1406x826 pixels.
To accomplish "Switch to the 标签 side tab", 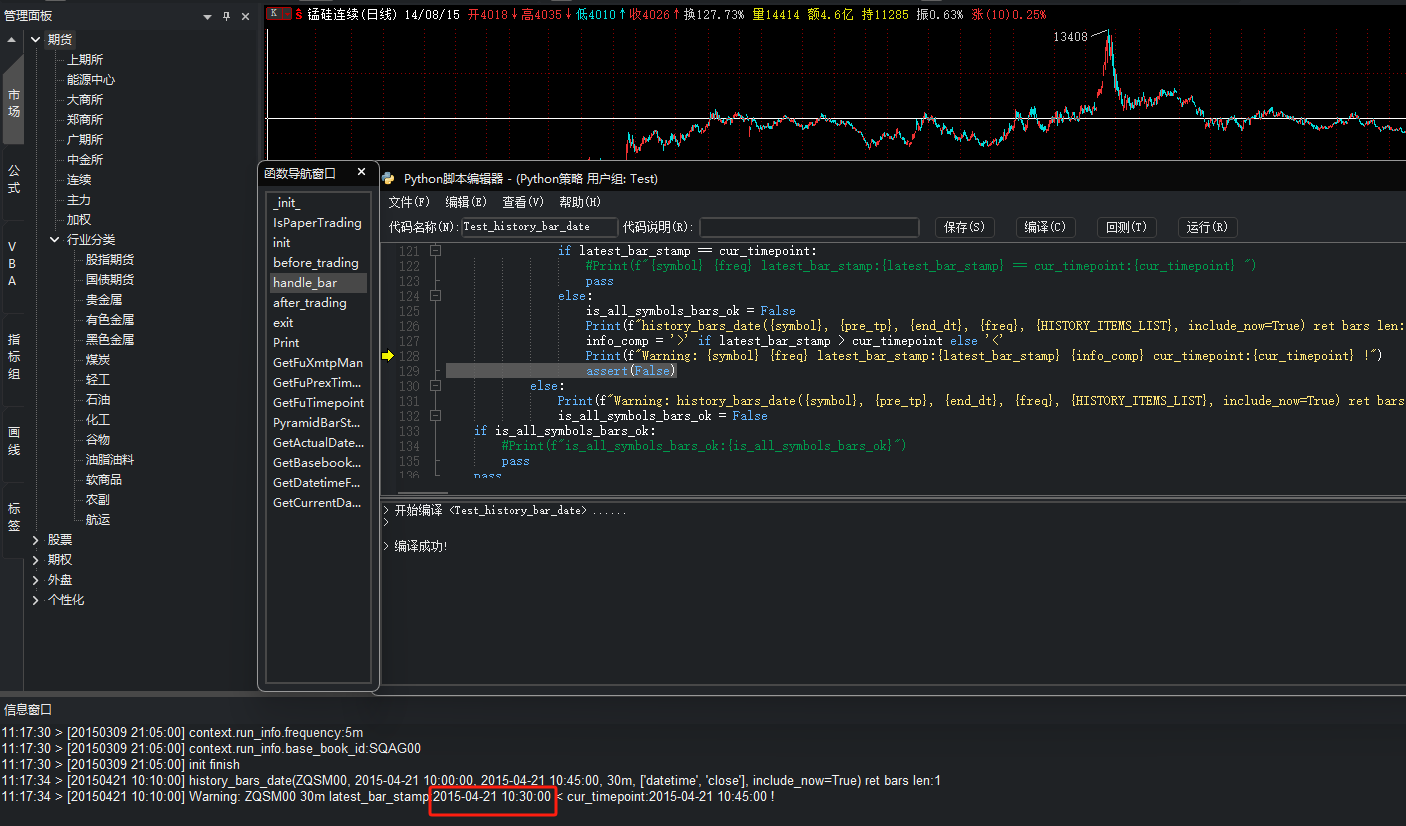I will point(13,517).
